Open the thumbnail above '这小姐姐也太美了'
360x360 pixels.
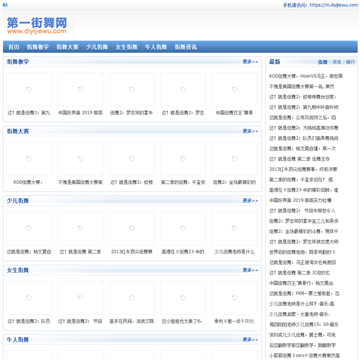[183, 298]
